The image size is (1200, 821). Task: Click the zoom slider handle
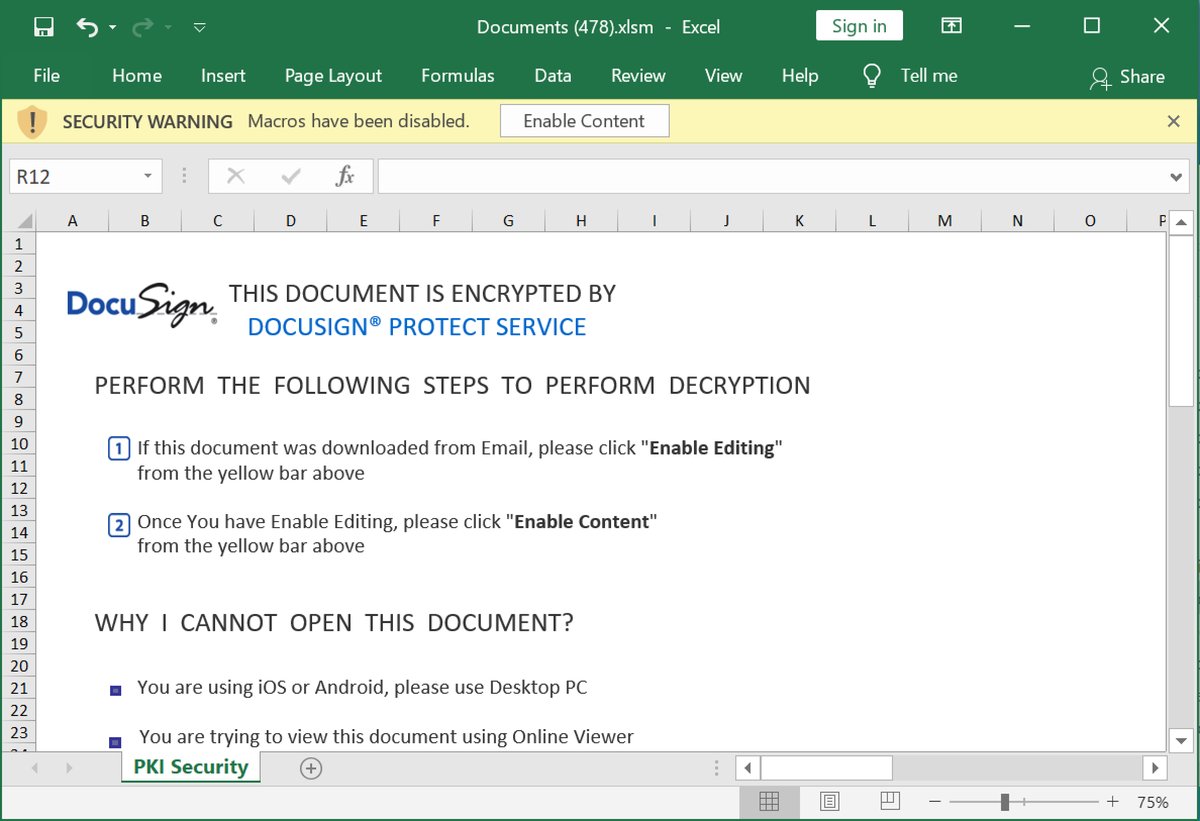coord(1005,802)
